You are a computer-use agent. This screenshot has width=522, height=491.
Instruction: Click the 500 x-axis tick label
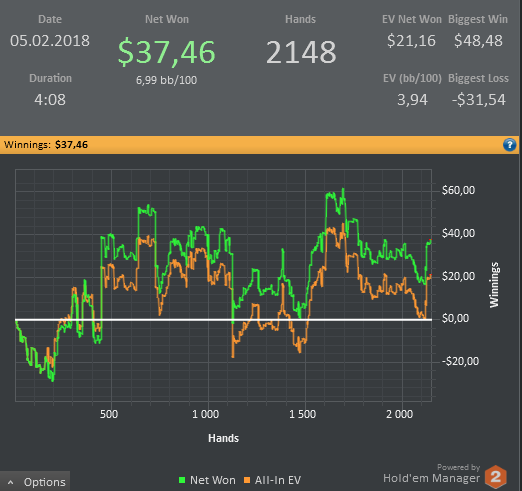pos(109,414)
